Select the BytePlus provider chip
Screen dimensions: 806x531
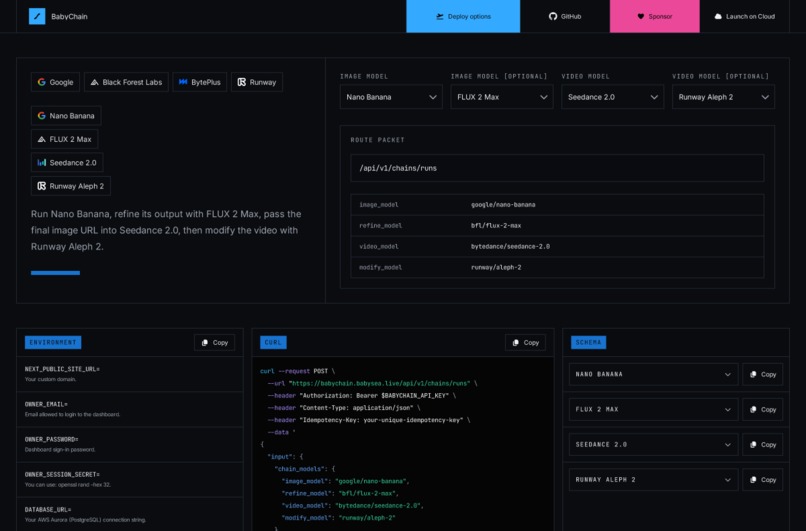tap(200, 82)
